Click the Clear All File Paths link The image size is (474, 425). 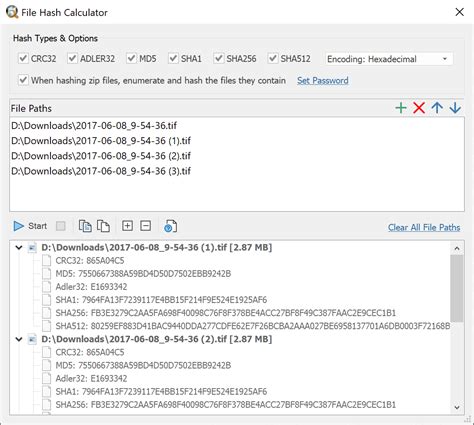point(424,227)
